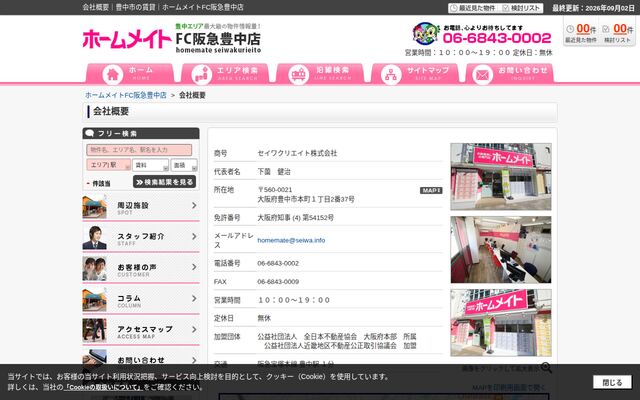This screenshot has height=400, width=640.
Task: Click the 最近見た物件 button in top bar
Action: pos(473,8)
